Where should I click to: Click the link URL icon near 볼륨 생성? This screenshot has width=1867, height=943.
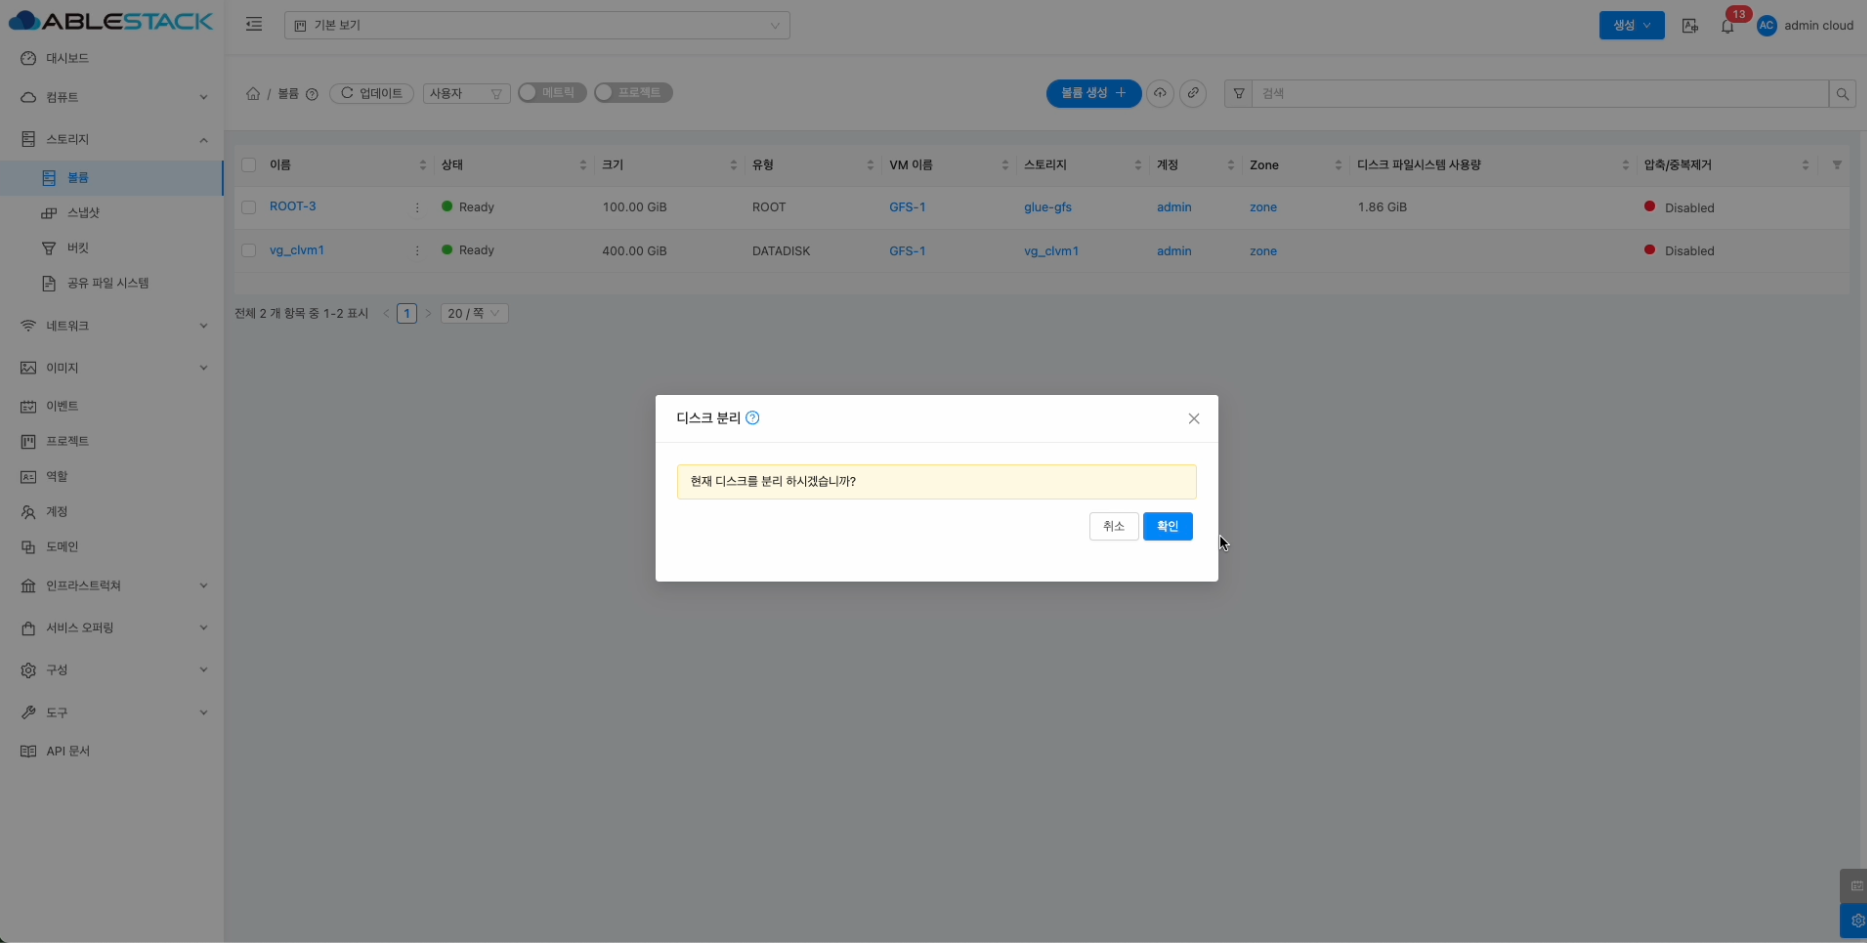coord(1193,93)
